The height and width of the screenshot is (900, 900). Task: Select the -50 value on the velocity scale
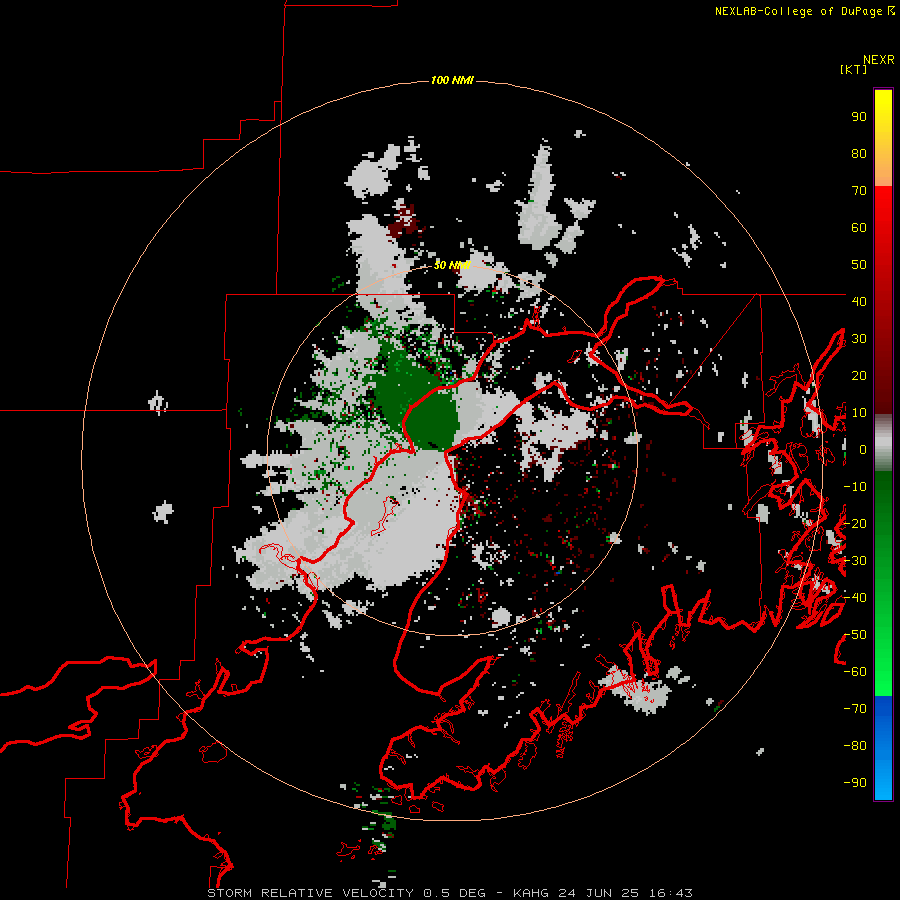tap(855, 635)
